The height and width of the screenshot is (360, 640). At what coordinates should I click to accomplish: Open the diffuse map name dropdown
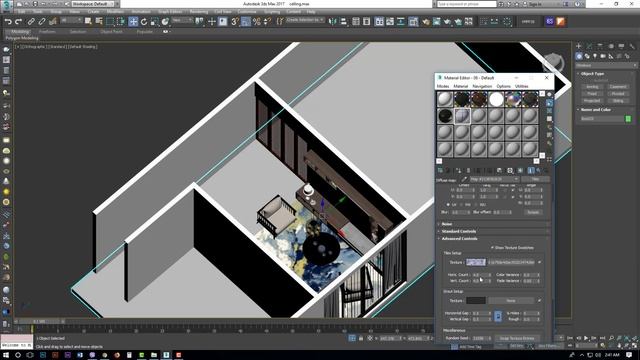click(x=494, y=179)
